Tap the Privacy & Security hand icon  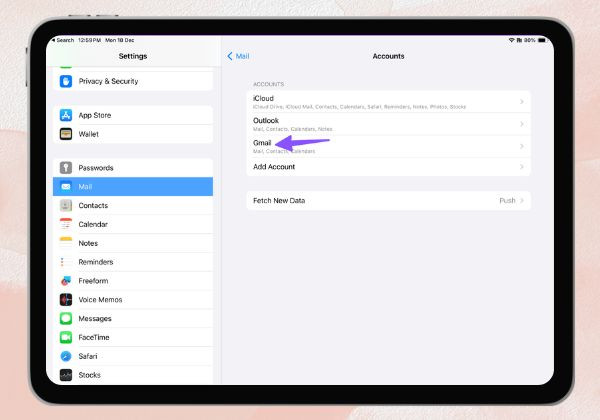pyautogui.click(x=66, y=81)
